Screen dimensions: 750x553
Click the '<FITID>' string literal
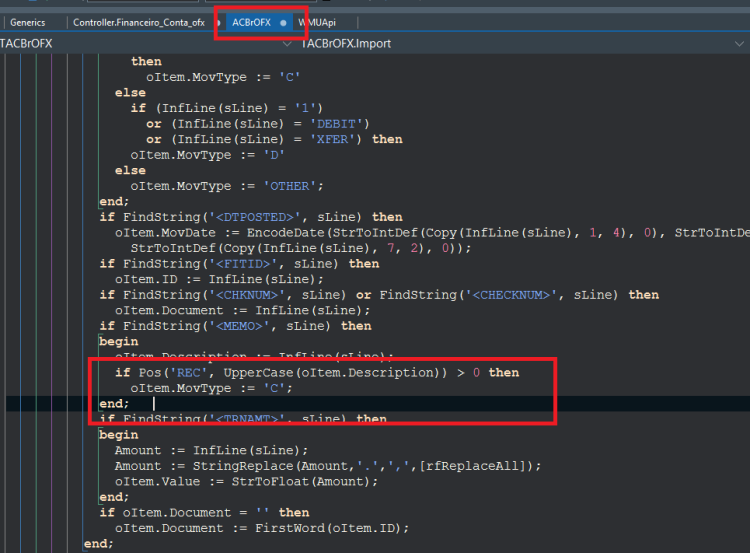pos(243,264)
